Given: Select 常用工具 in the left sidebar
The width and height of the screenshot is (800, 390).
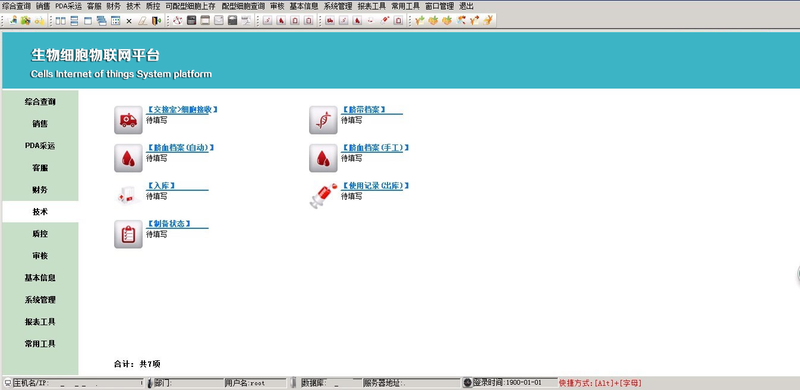Looking at the screenshot, I should tap(40, 344).
